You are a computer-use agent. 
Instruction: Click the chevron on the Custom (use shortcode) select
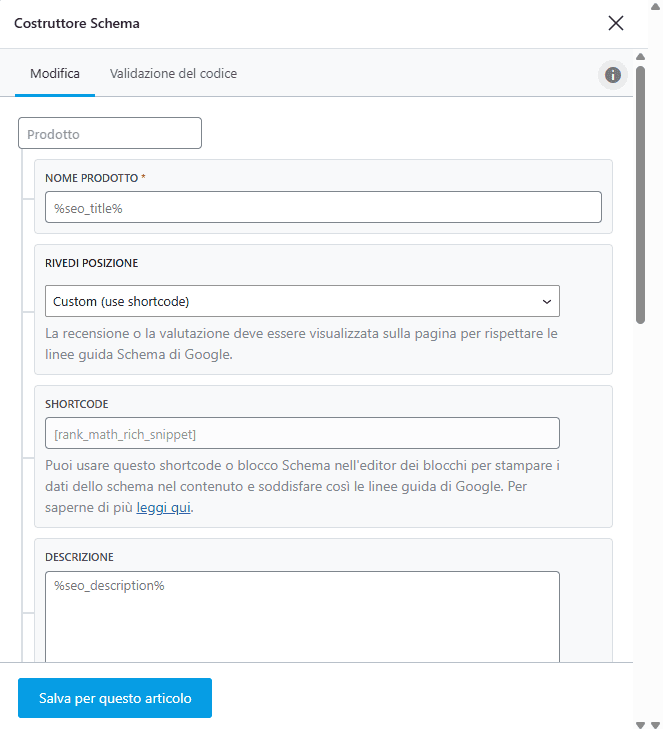[546, 301]
